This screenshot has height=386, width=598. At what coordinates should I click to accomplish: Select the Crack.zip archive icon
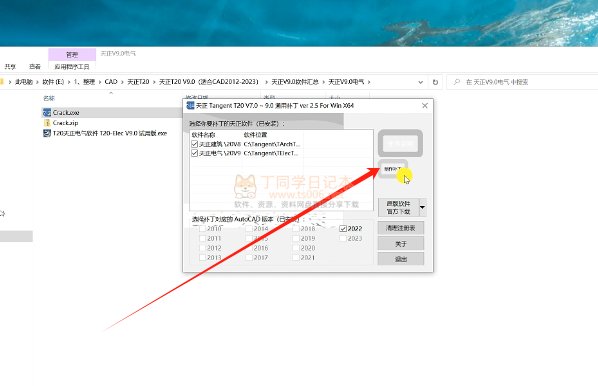click(x=47, y=123)
